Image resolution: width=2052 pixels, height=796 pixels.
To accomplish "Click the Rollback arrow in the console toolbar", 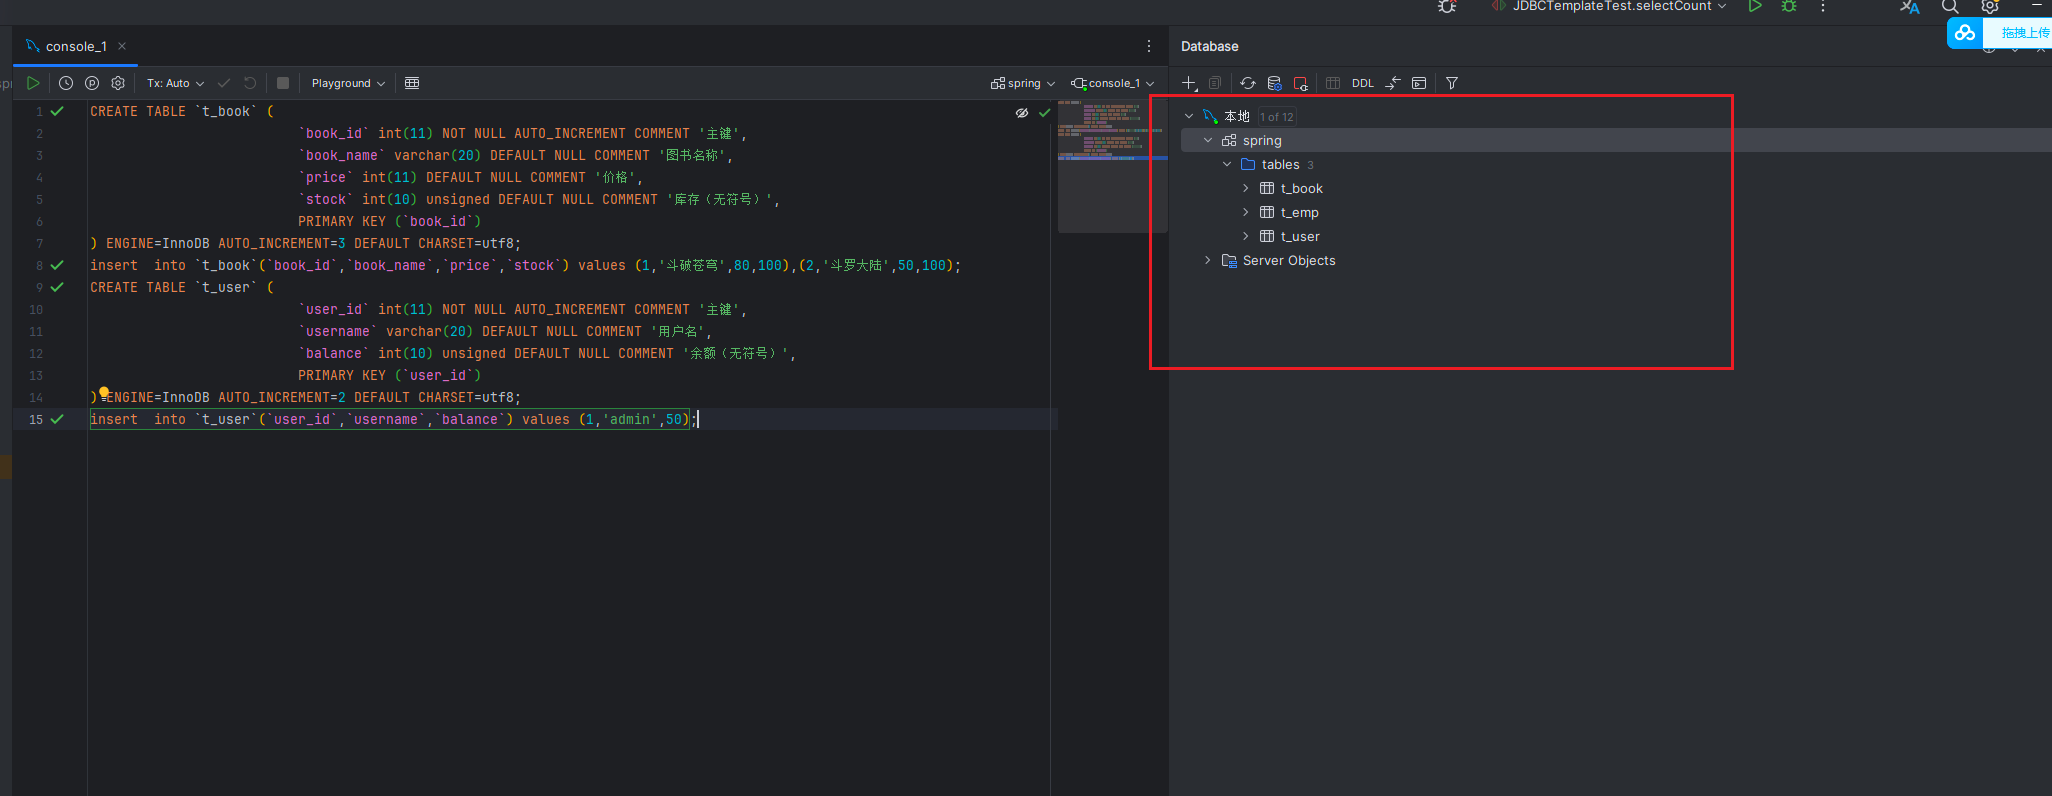I will pyautogui.click(x=250, y=83).
